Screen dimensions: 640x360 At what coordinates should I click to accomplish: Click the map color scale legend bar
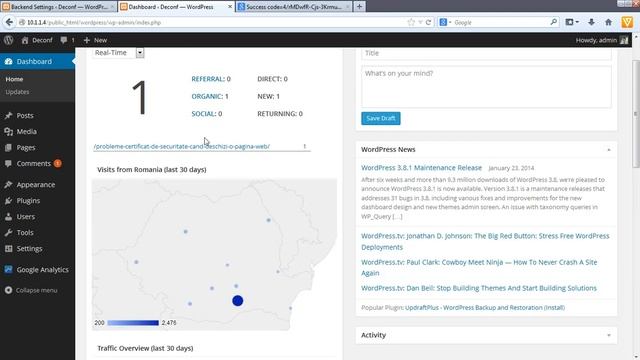click(133, 323)
